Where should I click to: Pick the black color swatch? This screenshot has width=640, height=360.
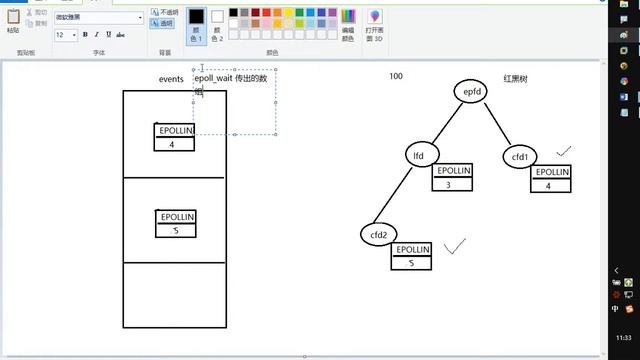pyautogui.click(x=233, y=13)
